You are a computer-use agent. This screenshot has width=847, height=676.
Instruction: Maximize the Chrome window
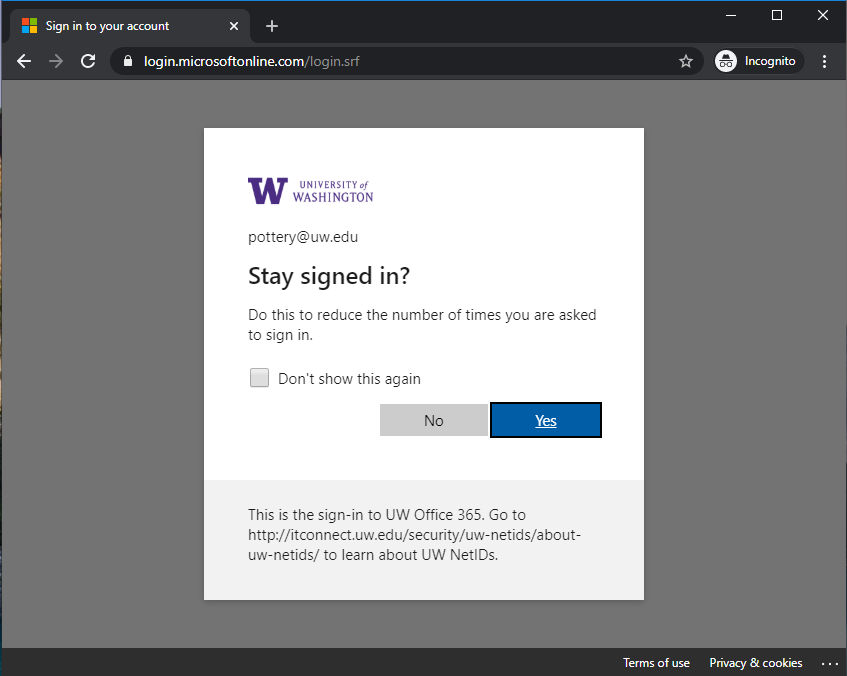[x=777, y=16]
